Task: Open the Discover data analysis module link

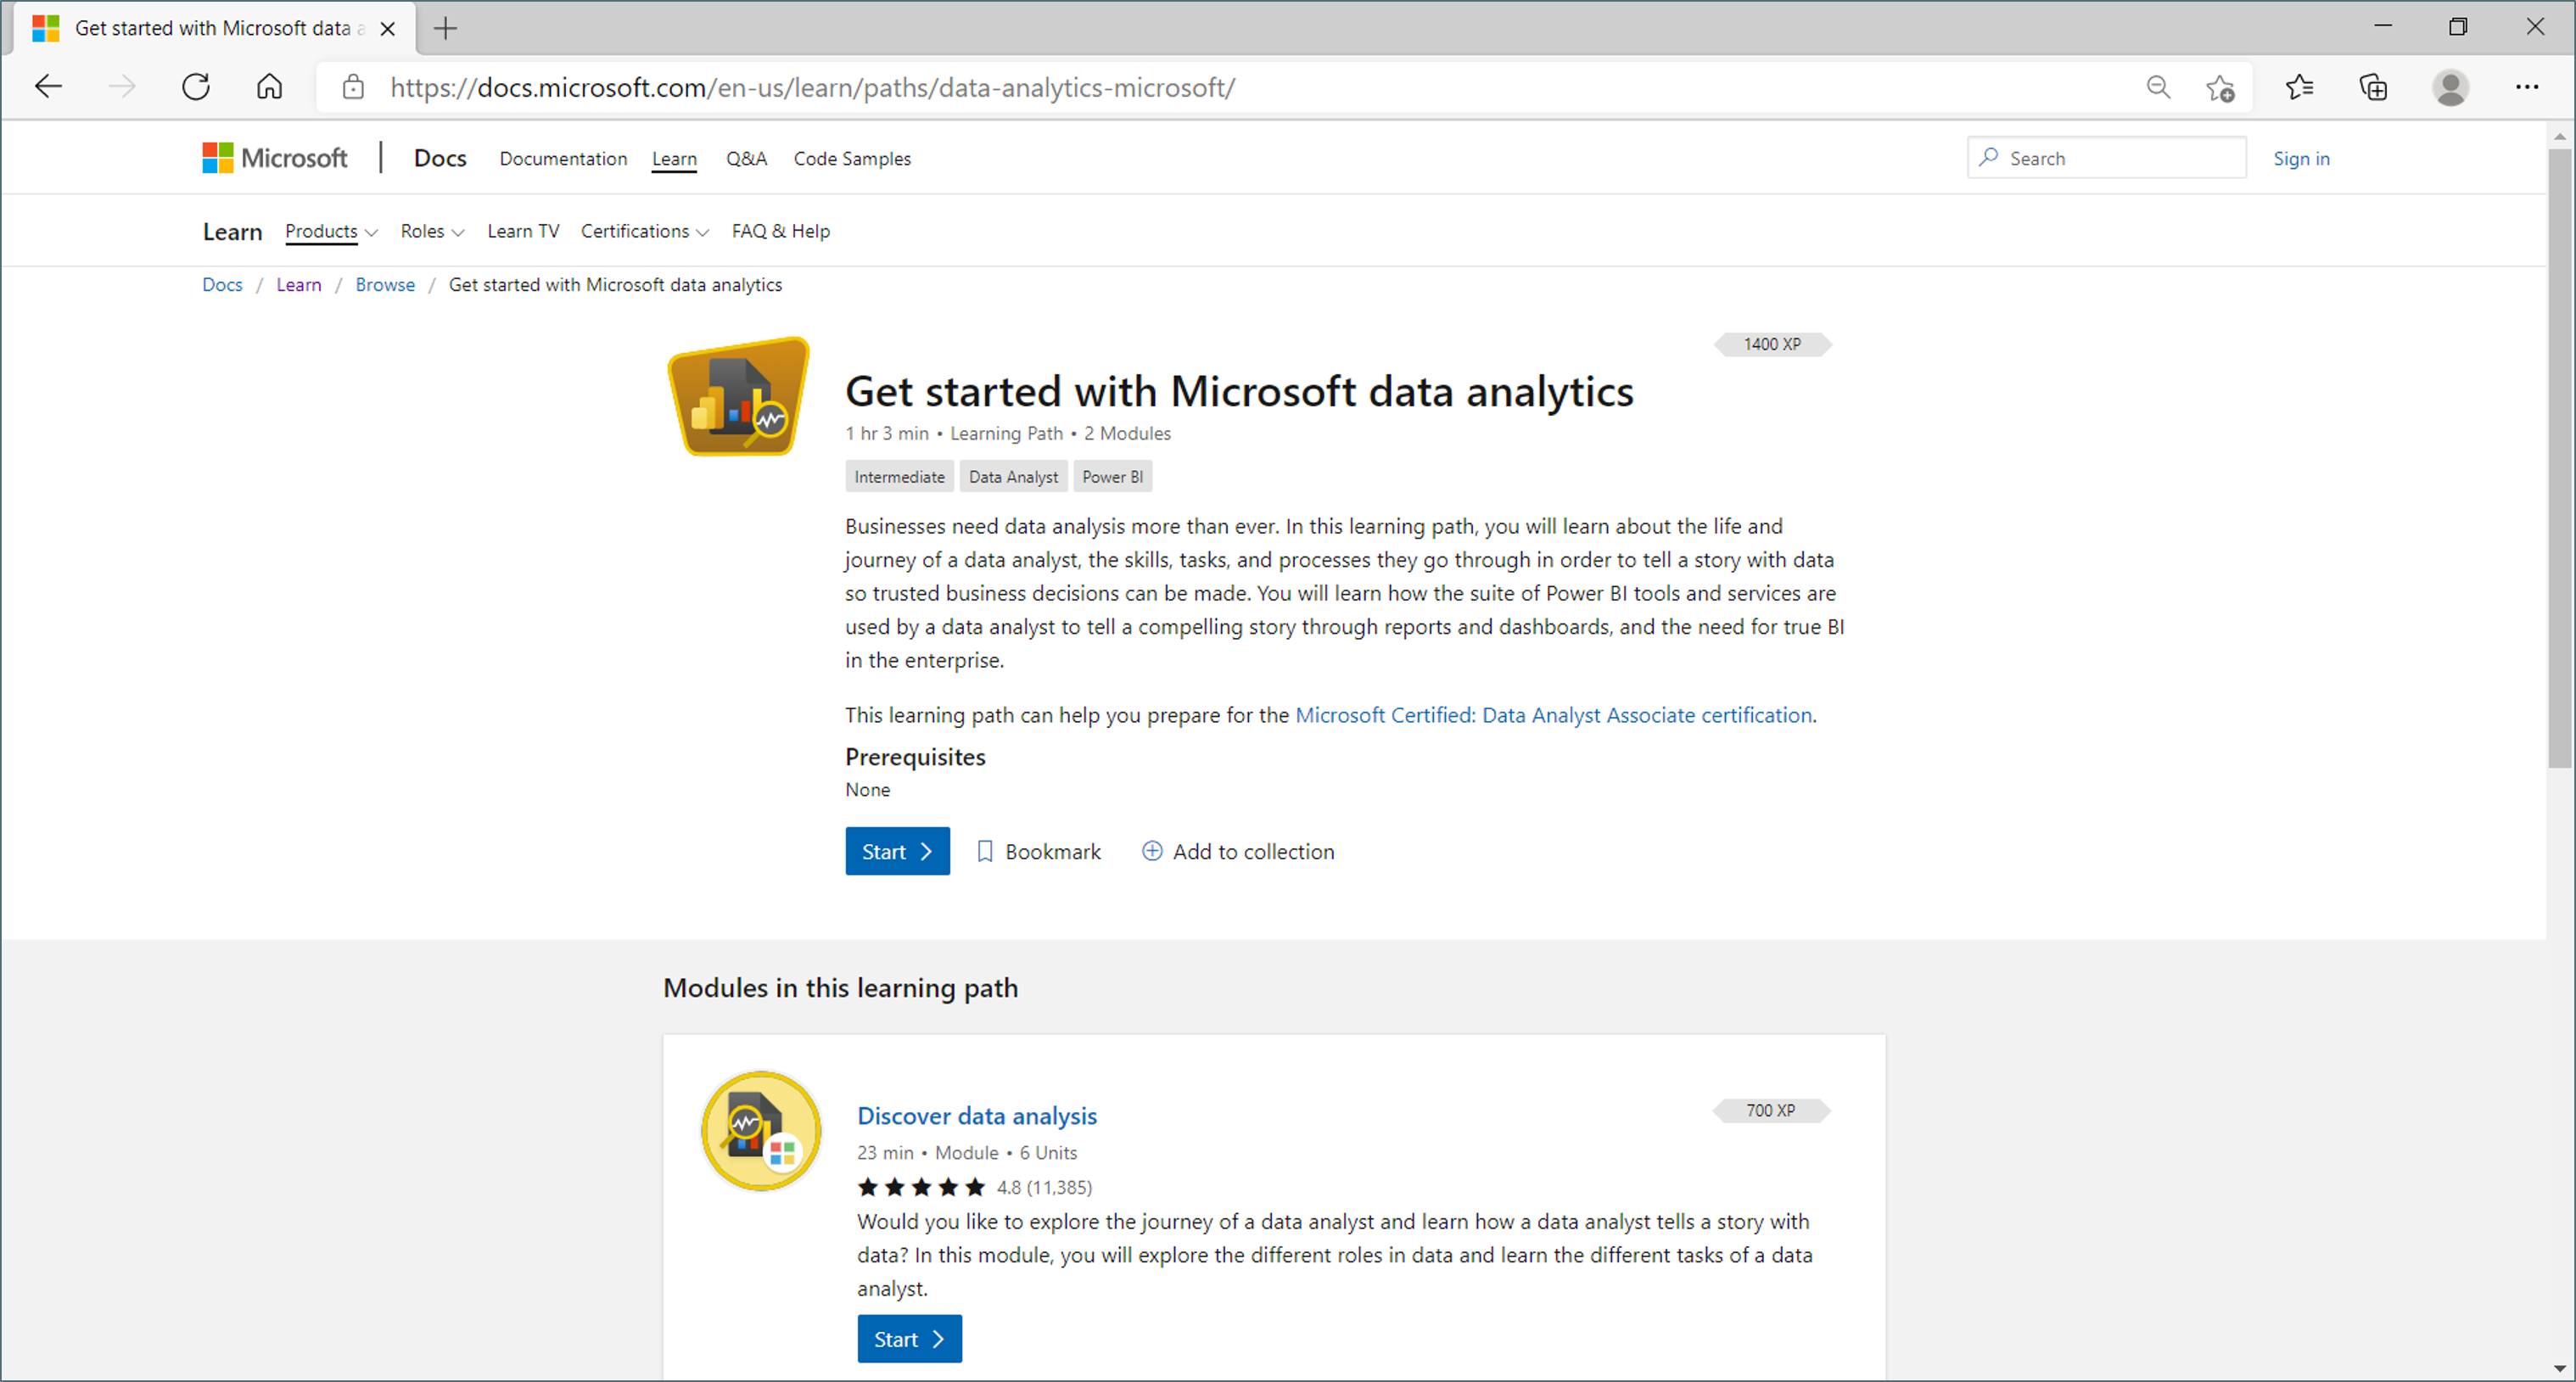Action: coord(977,1115)
